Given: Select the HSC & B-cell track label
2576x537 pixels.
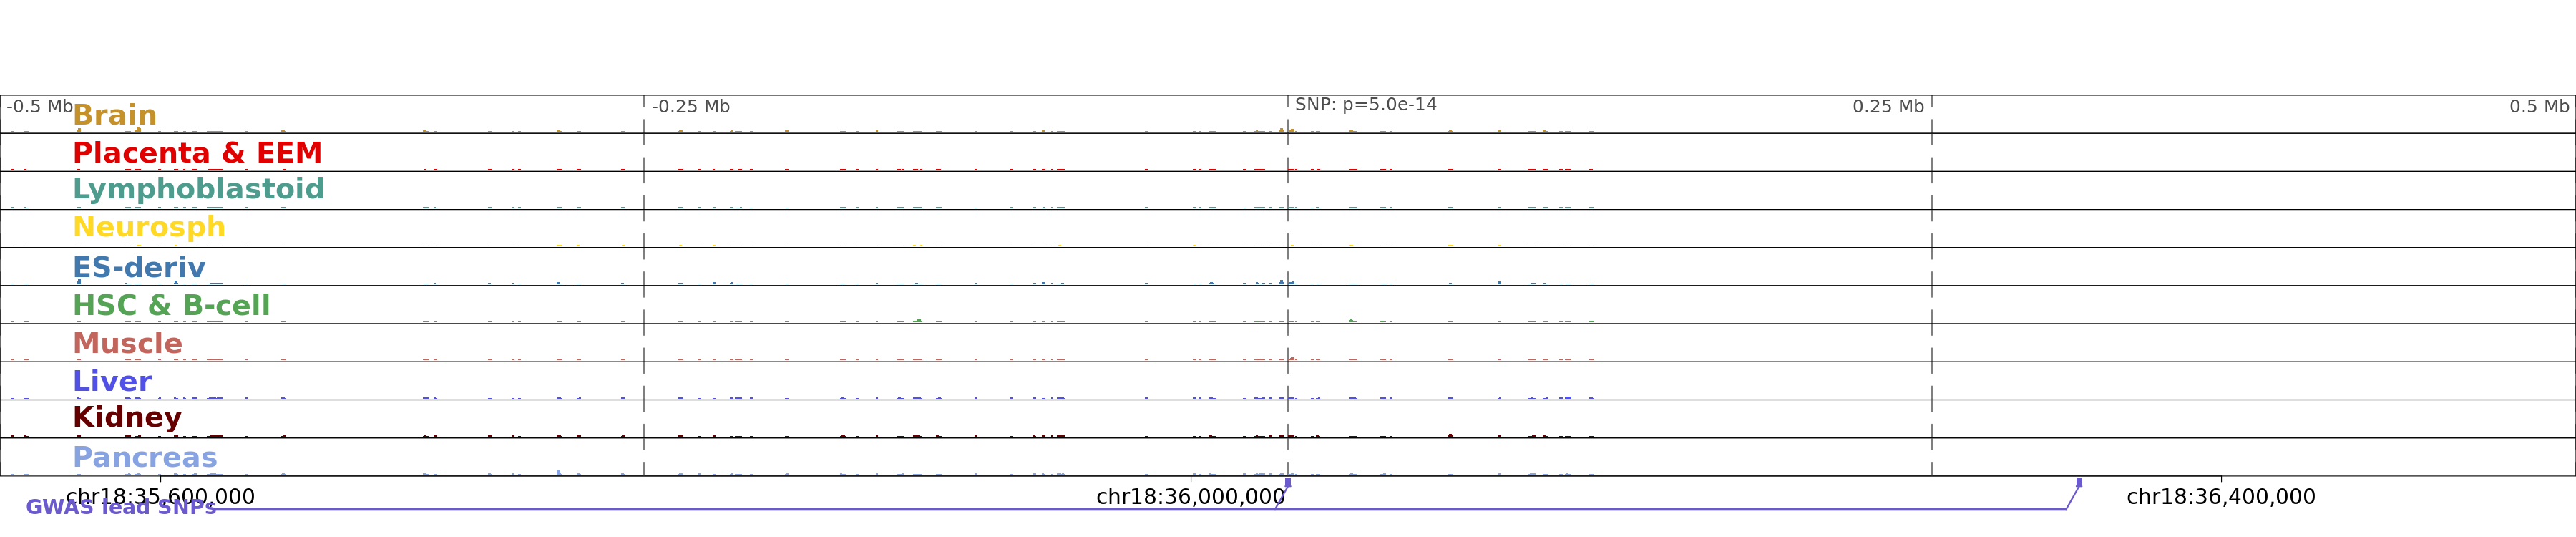Looking at the screenshot, I should tap(171, 305).
